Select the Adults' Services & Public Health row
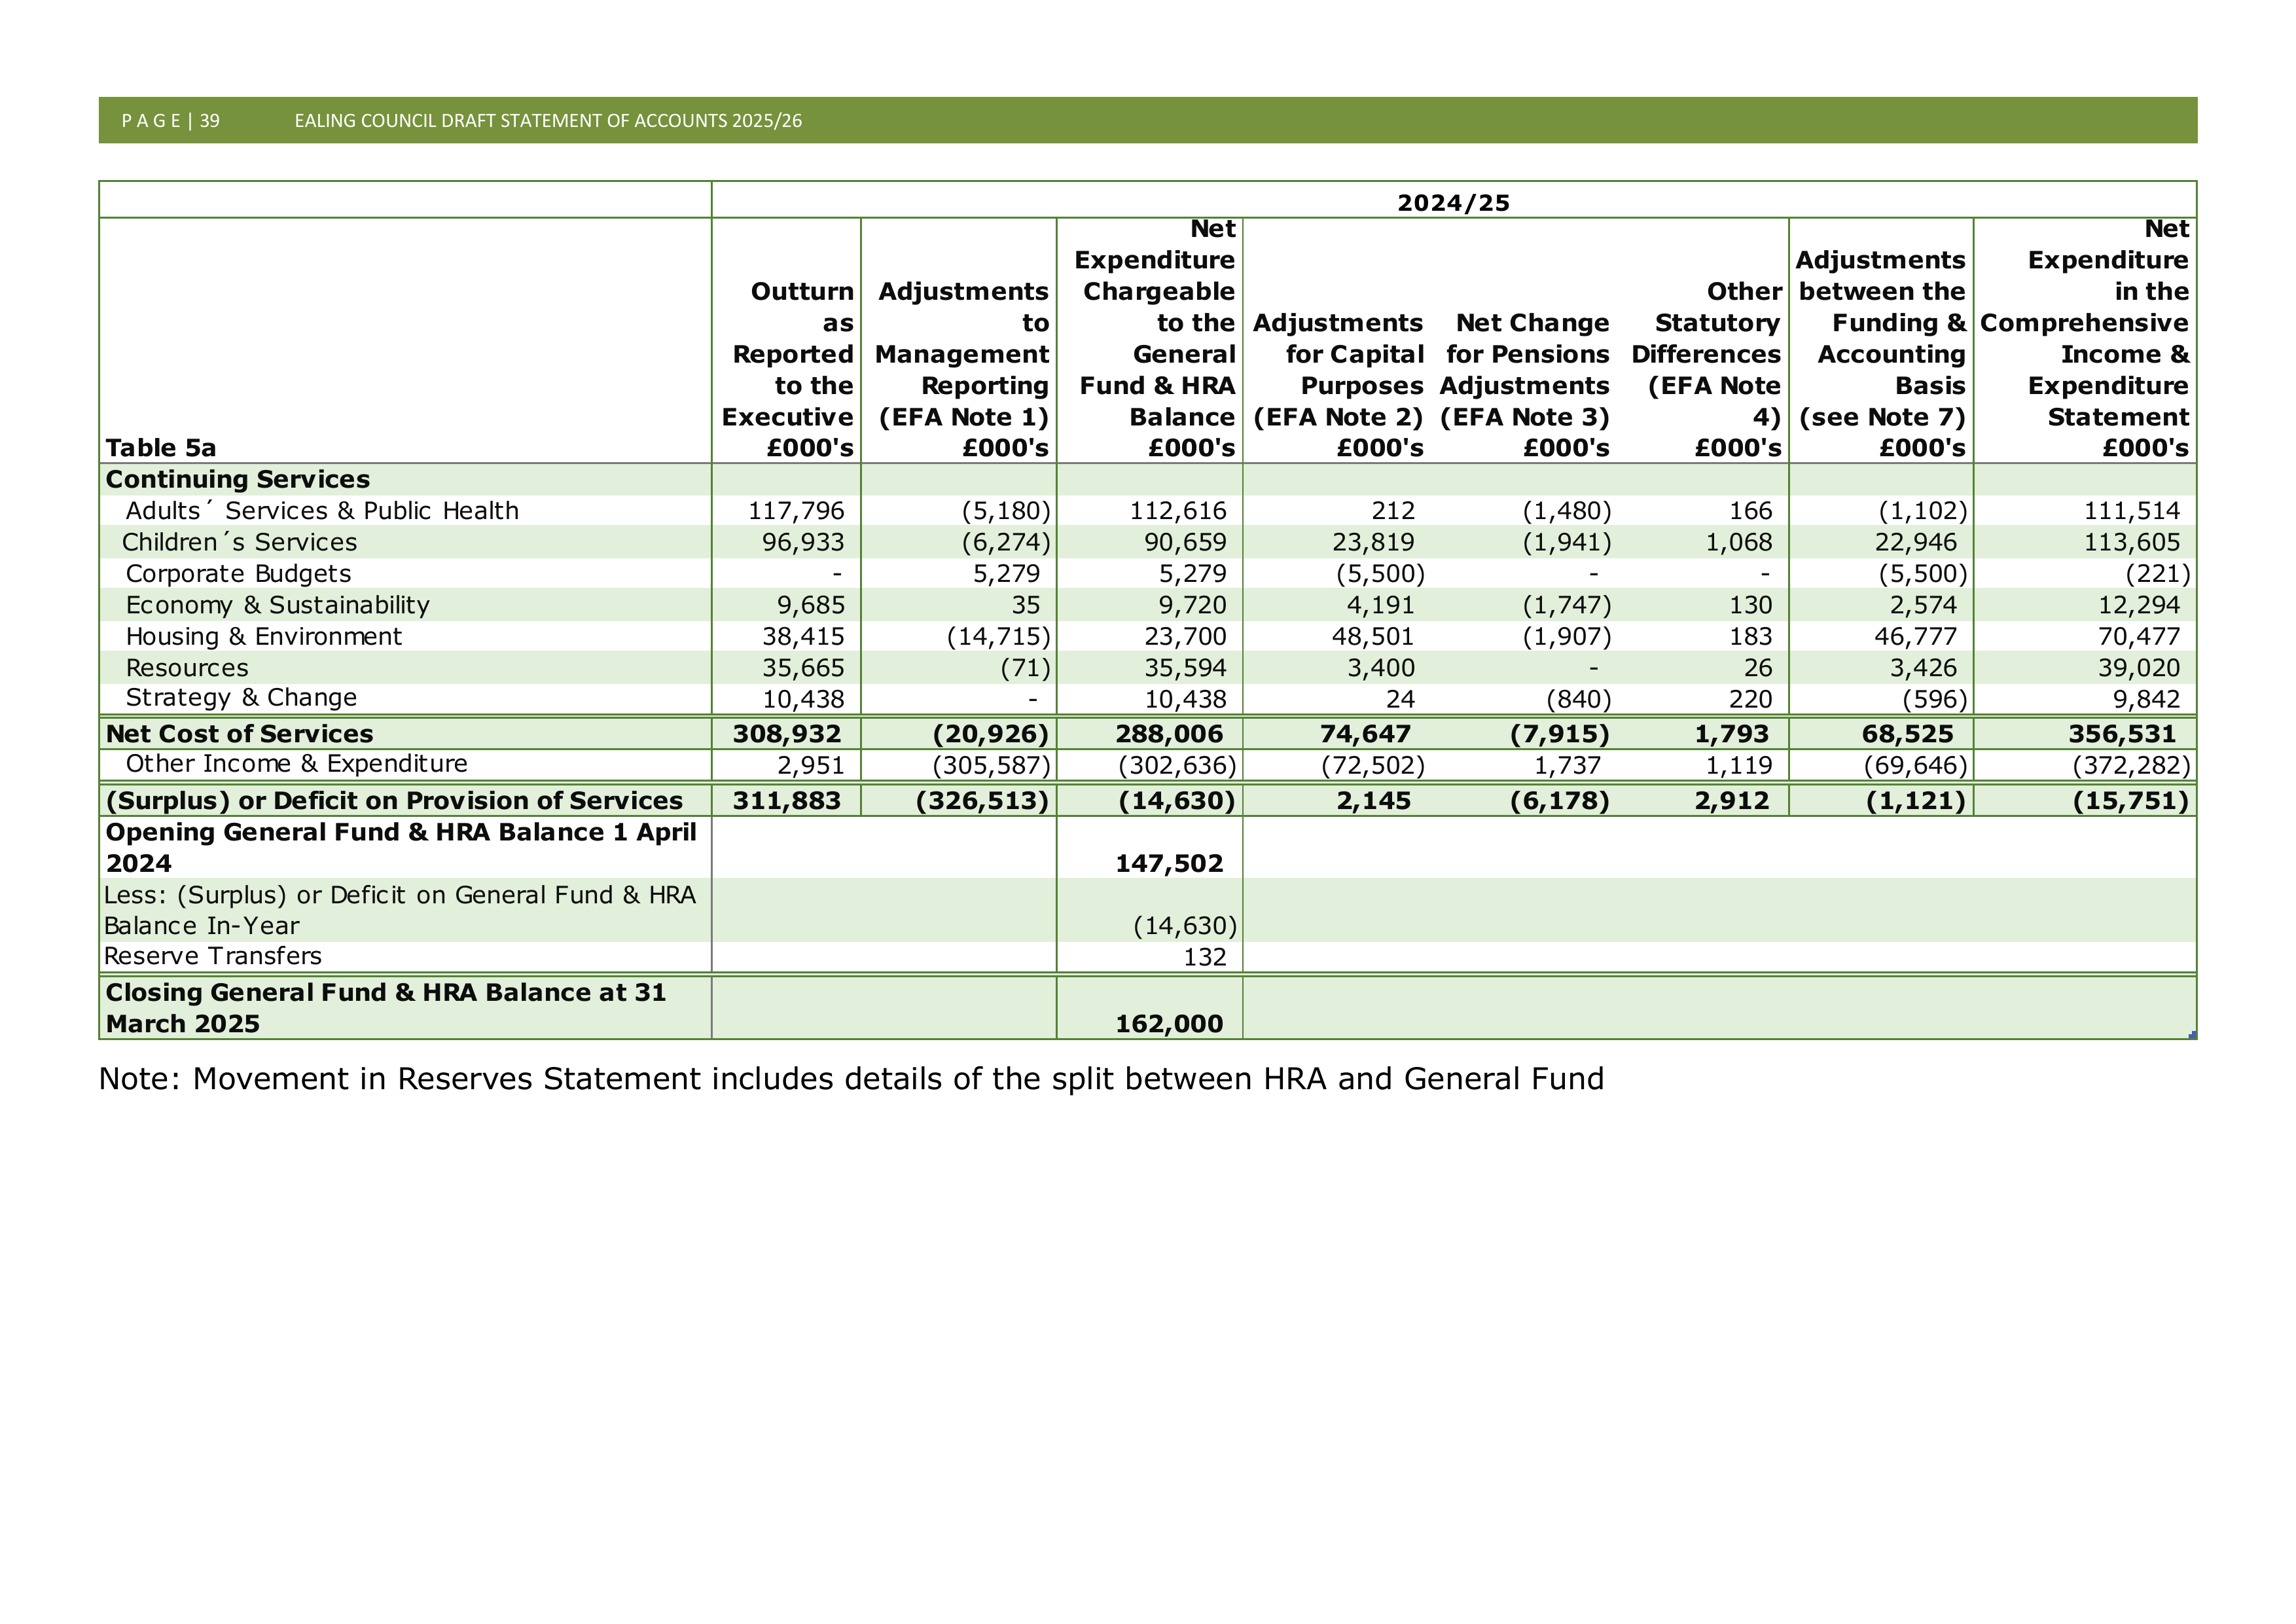This screenshot has height=1624, width=2296. tap(1147, 511)
